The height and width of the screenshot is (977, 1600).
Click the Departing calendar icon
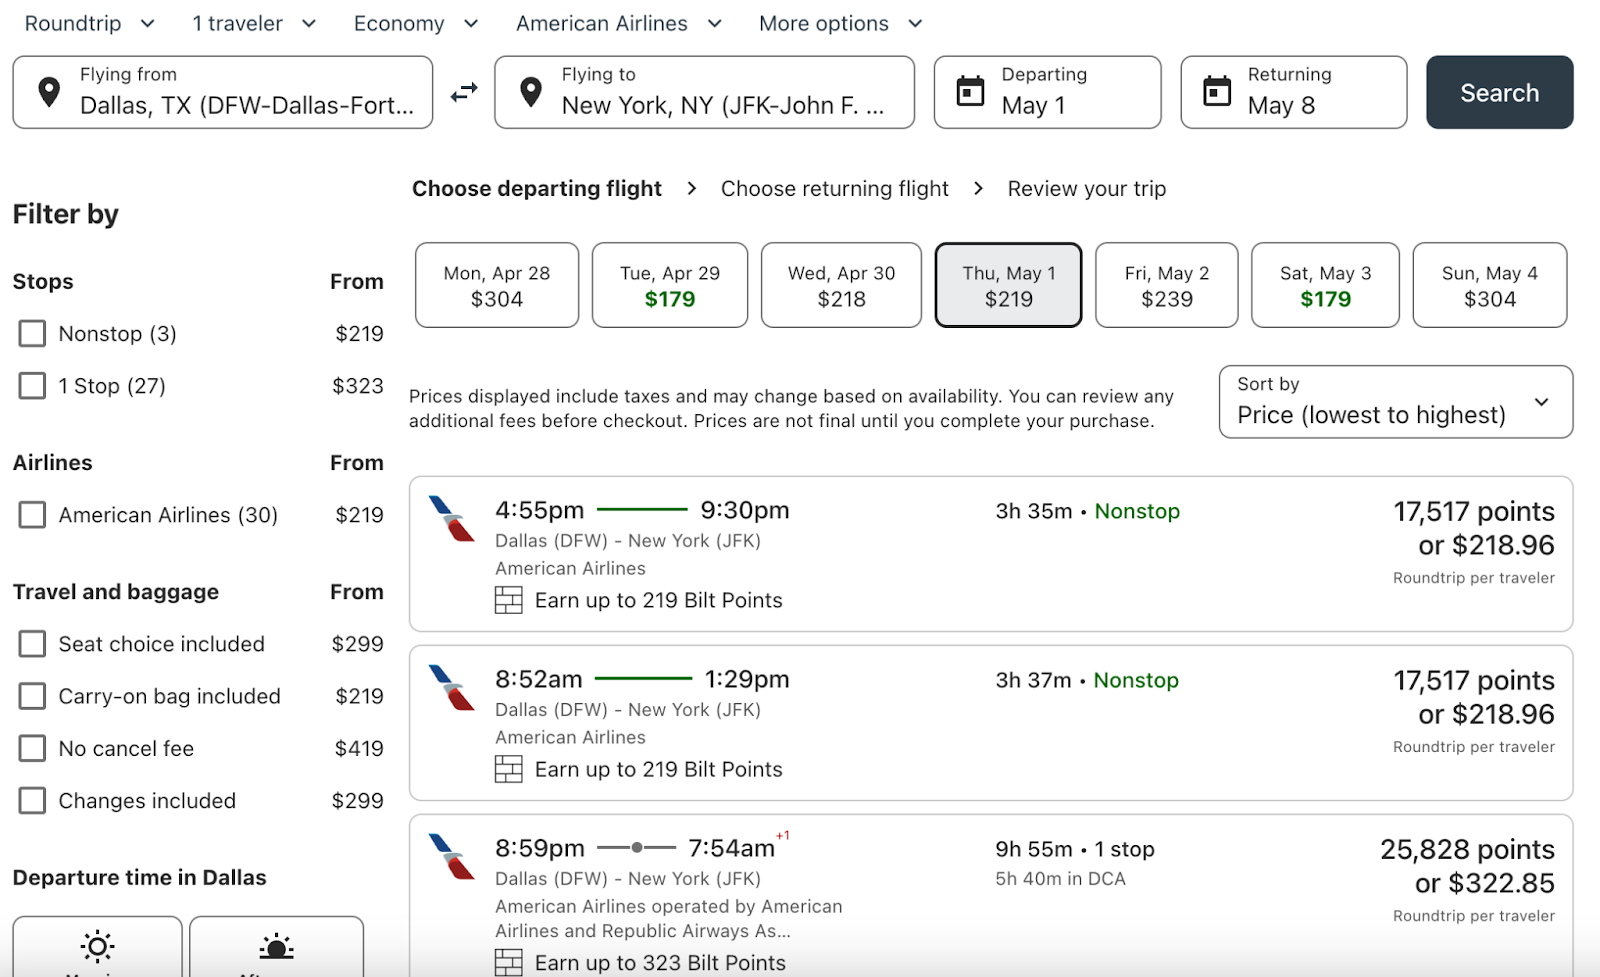pyautogui.click(x=970, y=92)
